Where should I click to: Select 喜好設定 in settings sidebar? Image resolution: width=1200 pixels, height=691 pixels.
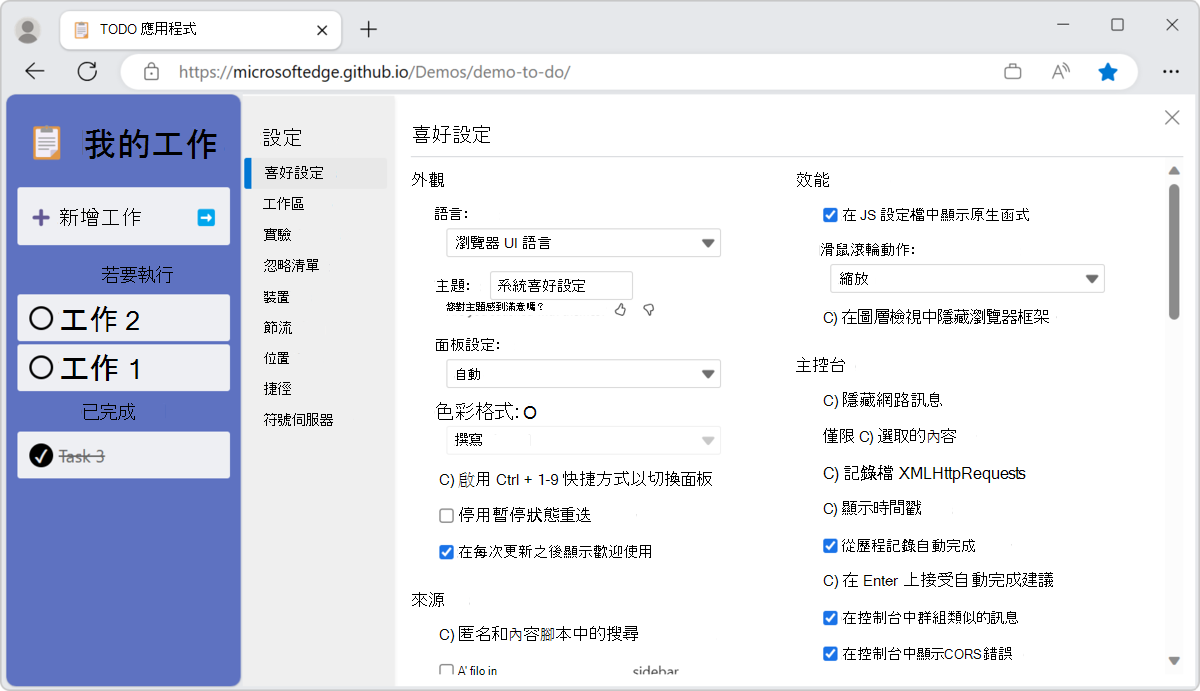point(315,173)
